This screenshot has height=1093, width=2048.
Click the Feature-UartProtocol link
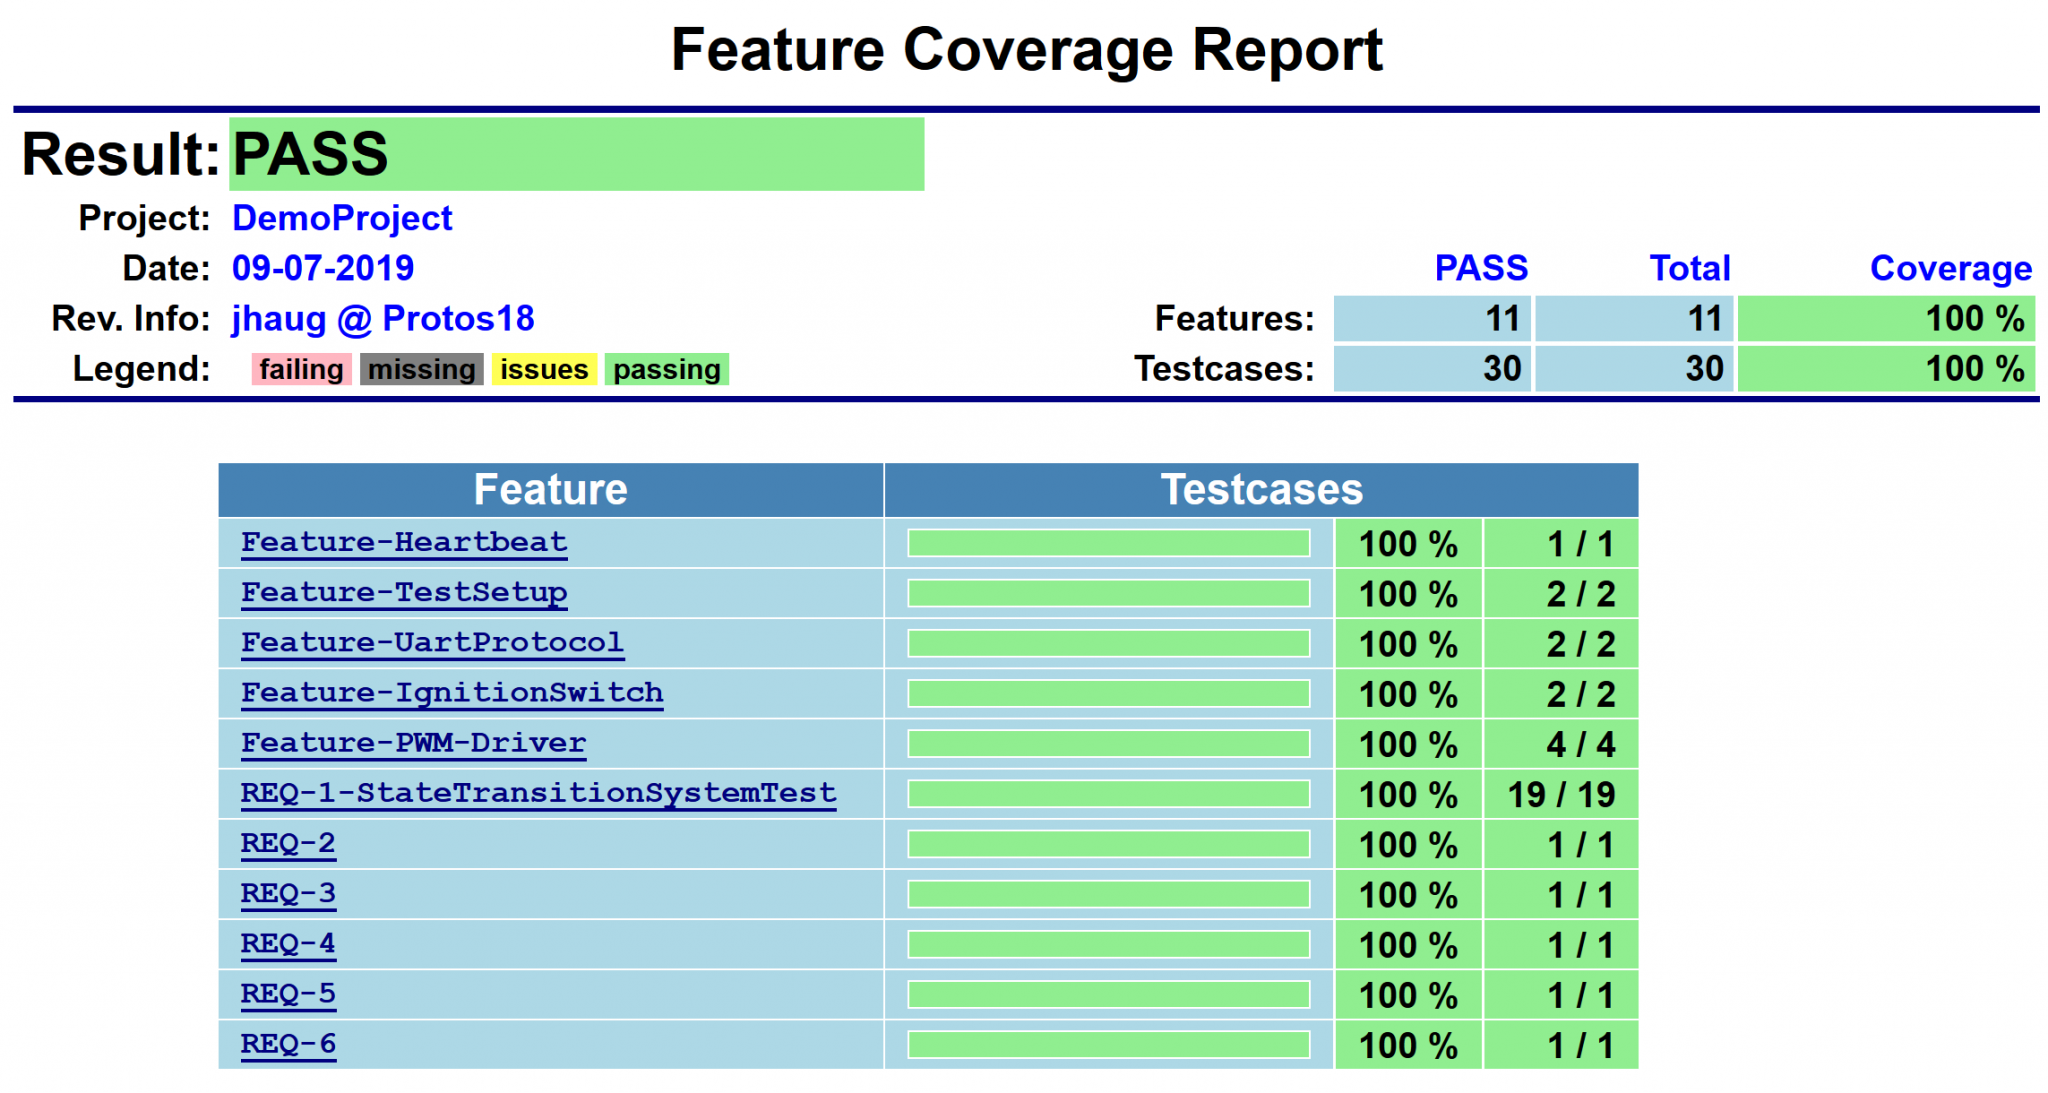pos(432,642)
